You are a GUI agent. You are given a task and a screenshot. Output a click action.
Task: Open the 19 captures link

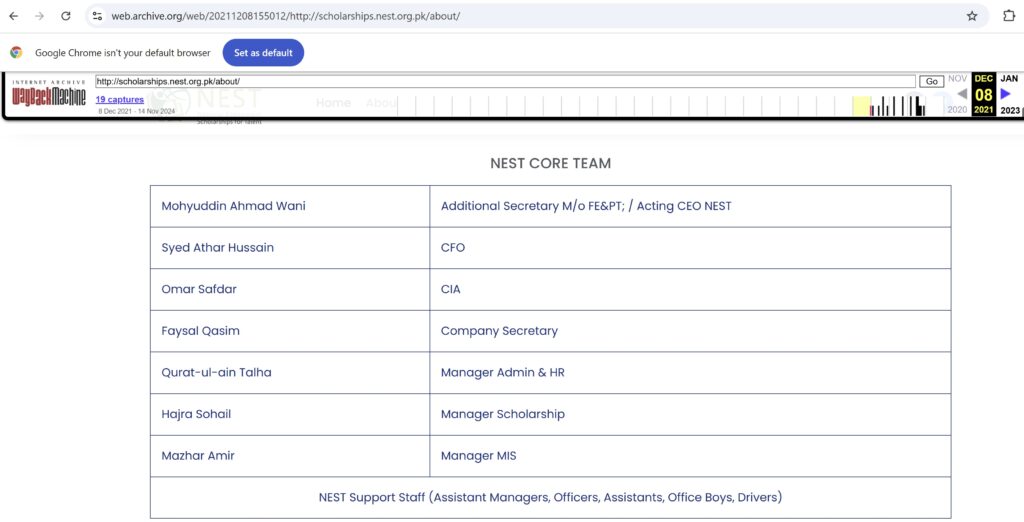pyautogui.click(x=120, y=99)
